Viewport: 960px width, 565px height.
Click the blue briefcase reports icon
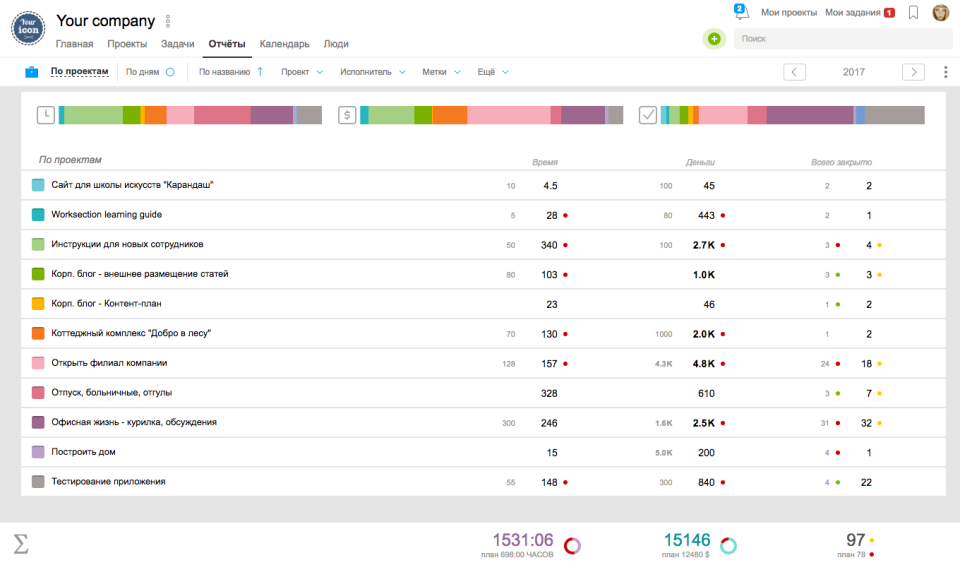pos(32,72)
